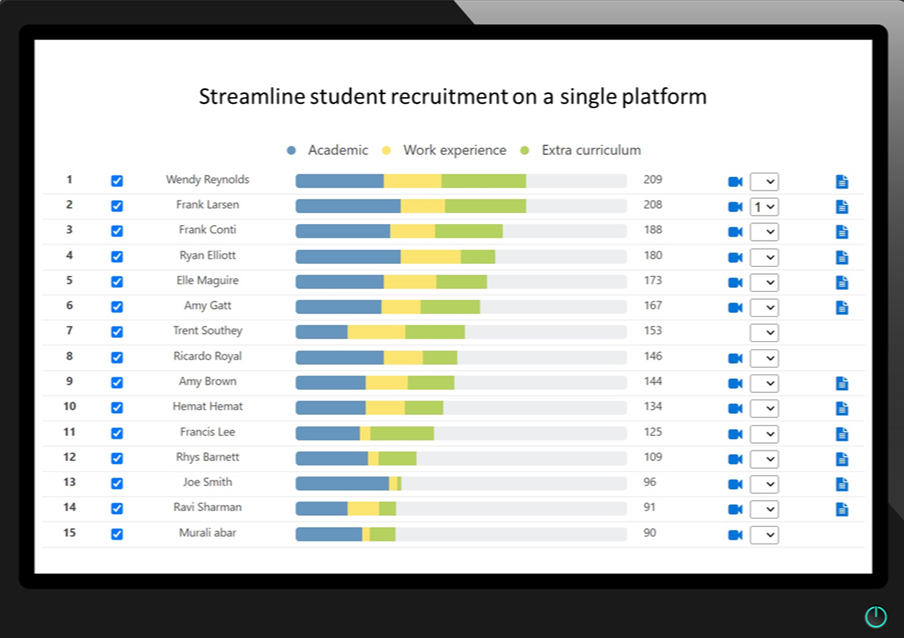Expand the dropdown for Trent Southey
Image resolution: width=904 pixels, height=638 pixels.
click(x=764, y=333)
